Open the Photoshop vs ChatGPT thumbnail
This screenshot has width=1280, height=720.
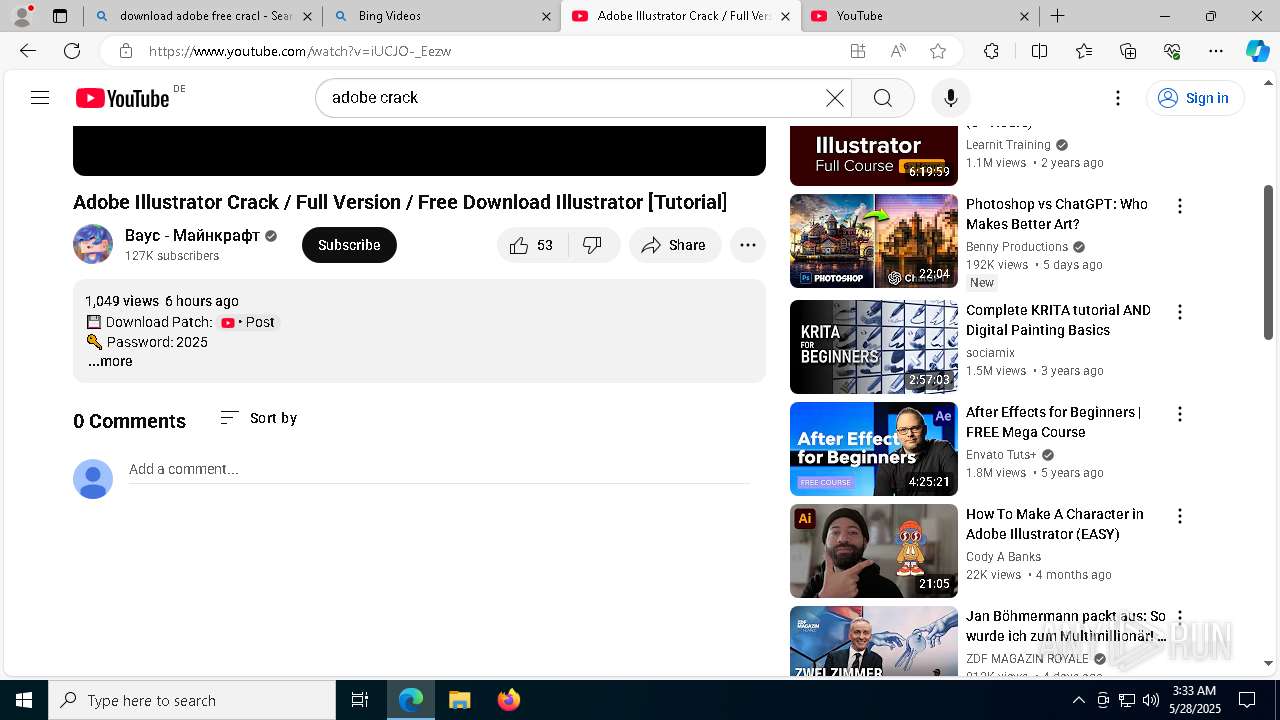tap(874, 241)
